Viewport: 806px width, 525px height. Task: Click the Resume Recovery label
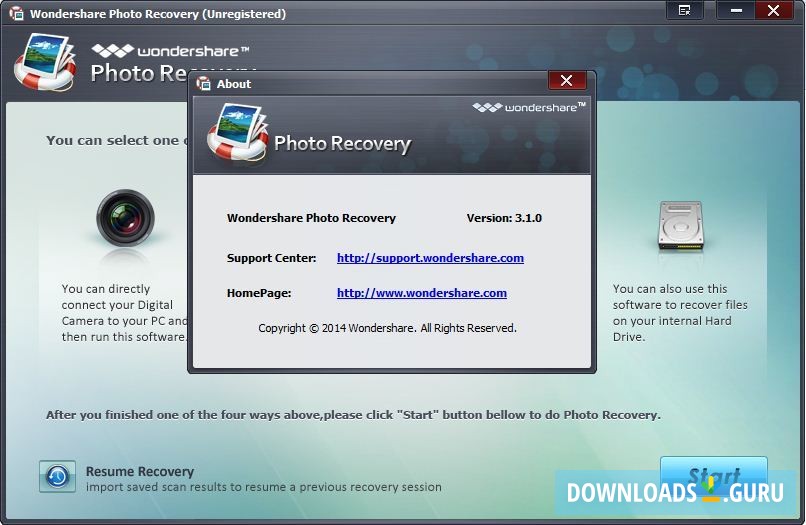[x=140, y=471]
